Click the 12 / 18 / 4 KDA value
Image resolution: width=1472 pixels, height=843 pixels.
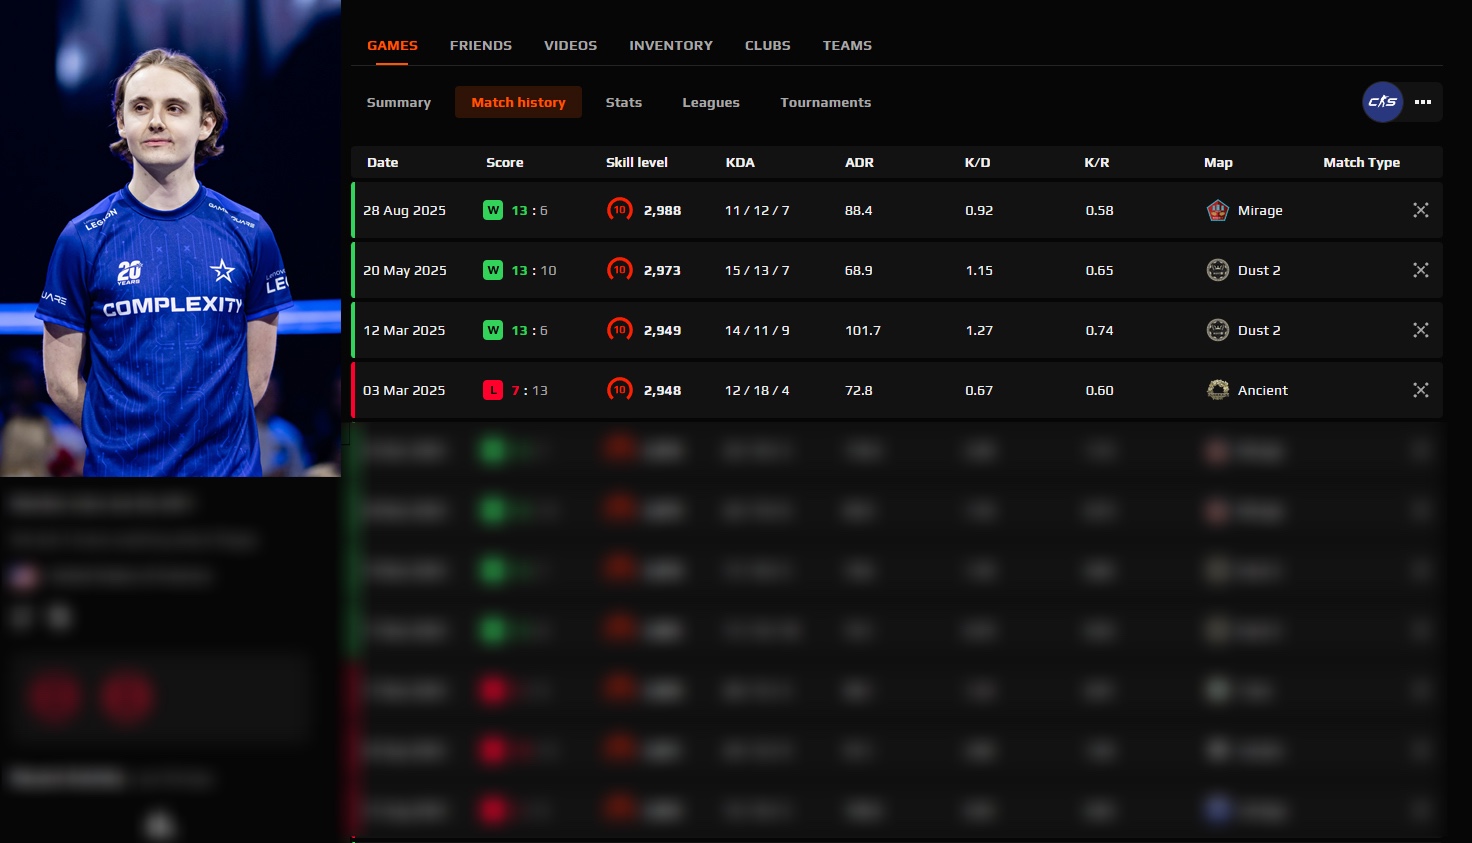(x=757, y=390)
